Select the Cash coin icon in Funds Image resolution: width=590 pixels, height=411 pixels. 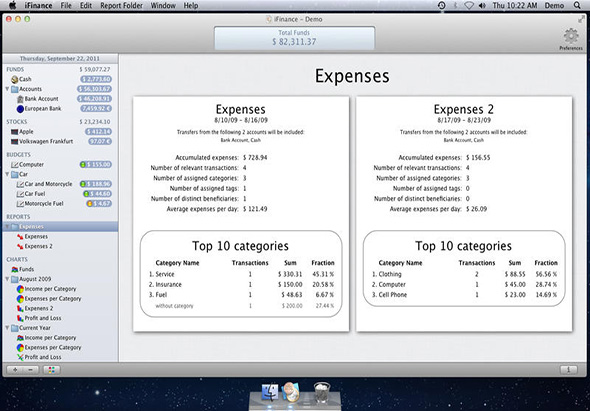[x=15, y=79]
